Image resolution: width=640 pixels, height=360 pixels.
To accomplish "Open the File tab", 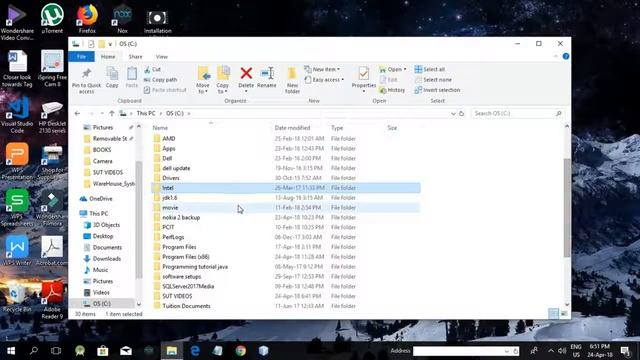I will tap(81, 57).
